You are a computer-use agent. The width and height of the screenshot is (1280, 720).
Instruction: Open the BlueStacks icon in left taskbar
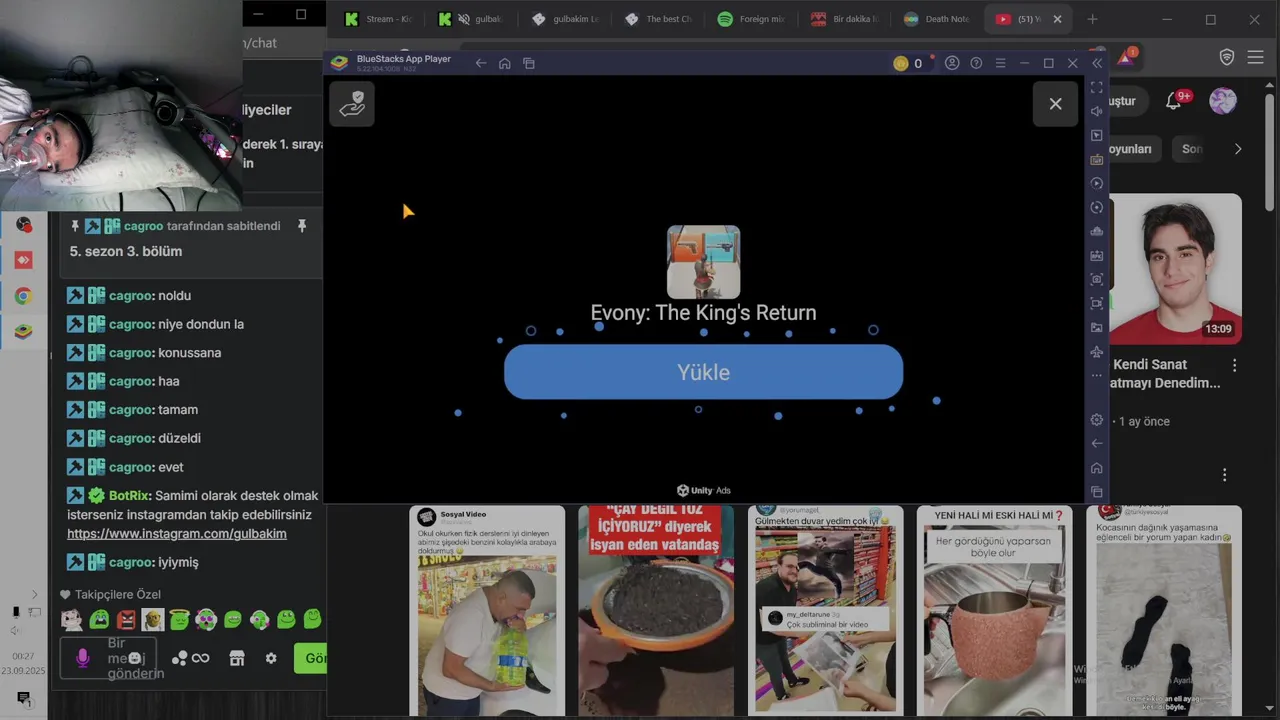tap(23, 331)
